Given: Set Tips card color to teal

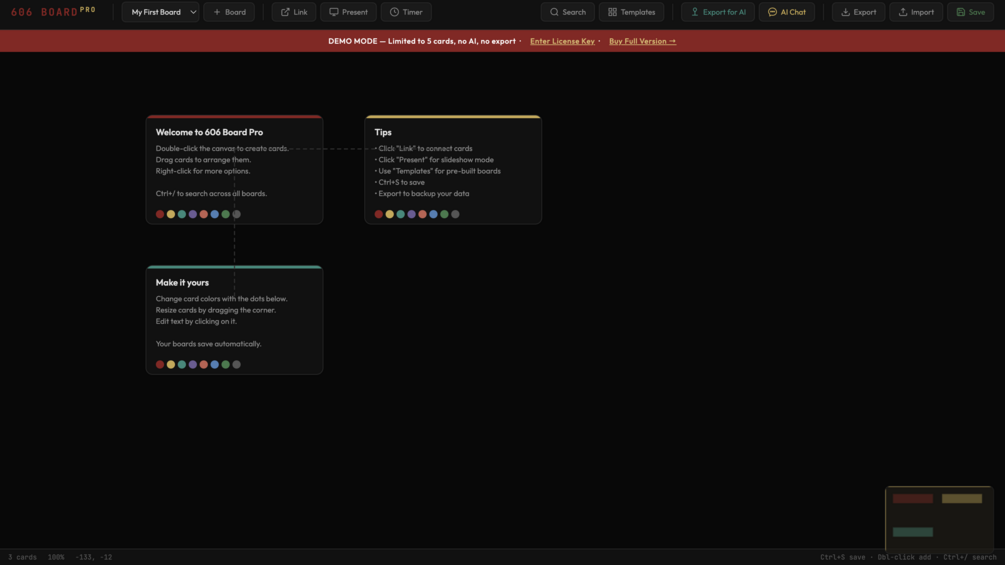Looking at the screenshot, I should coord(400,214).
